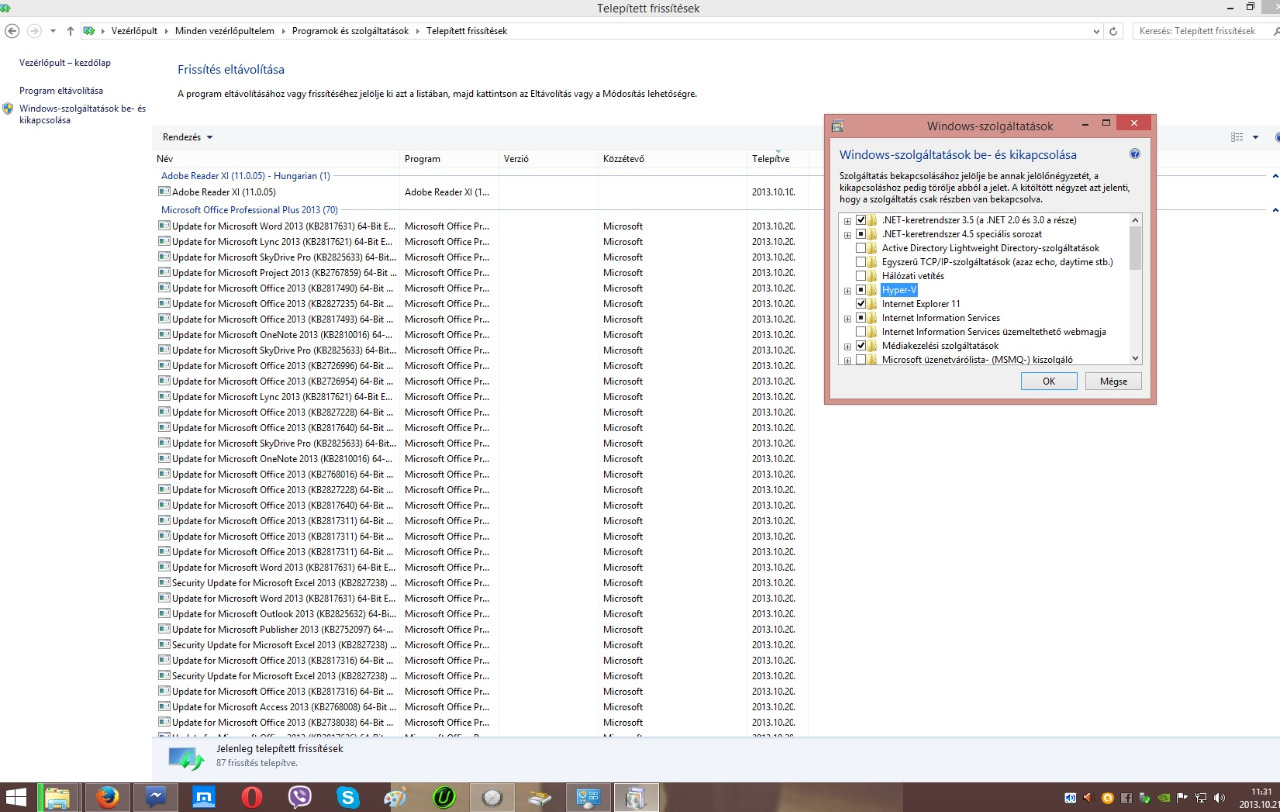The image size is (1280, 812).
Task: Click the Keresés: Telepített frissítések search box
Action: pos(1203,31)
